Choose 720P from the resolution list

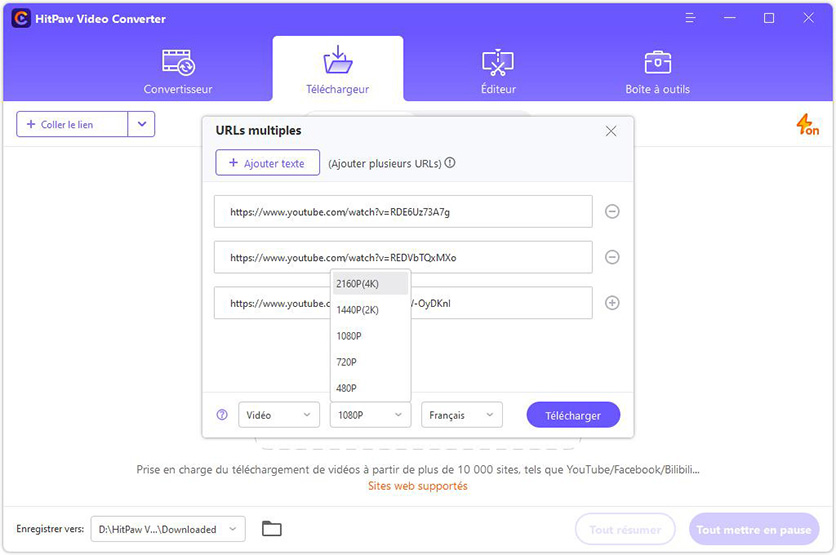coord(371,362)
